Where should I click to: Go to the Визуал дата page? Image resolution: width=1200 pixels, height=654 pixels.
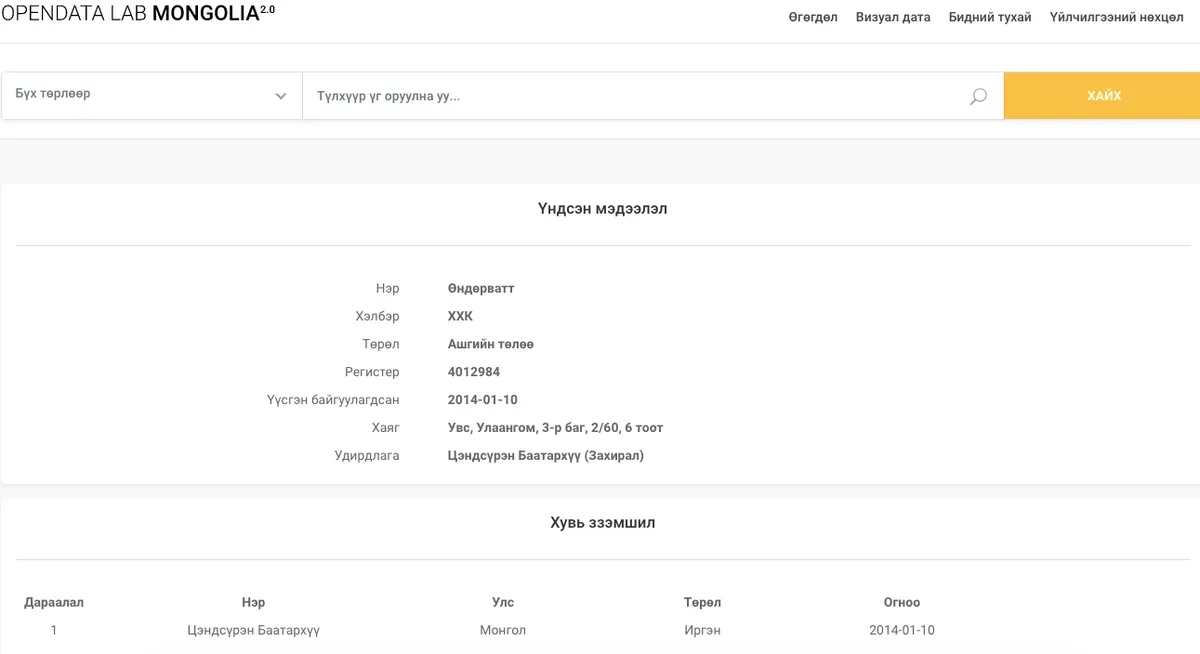pos(893,17)
